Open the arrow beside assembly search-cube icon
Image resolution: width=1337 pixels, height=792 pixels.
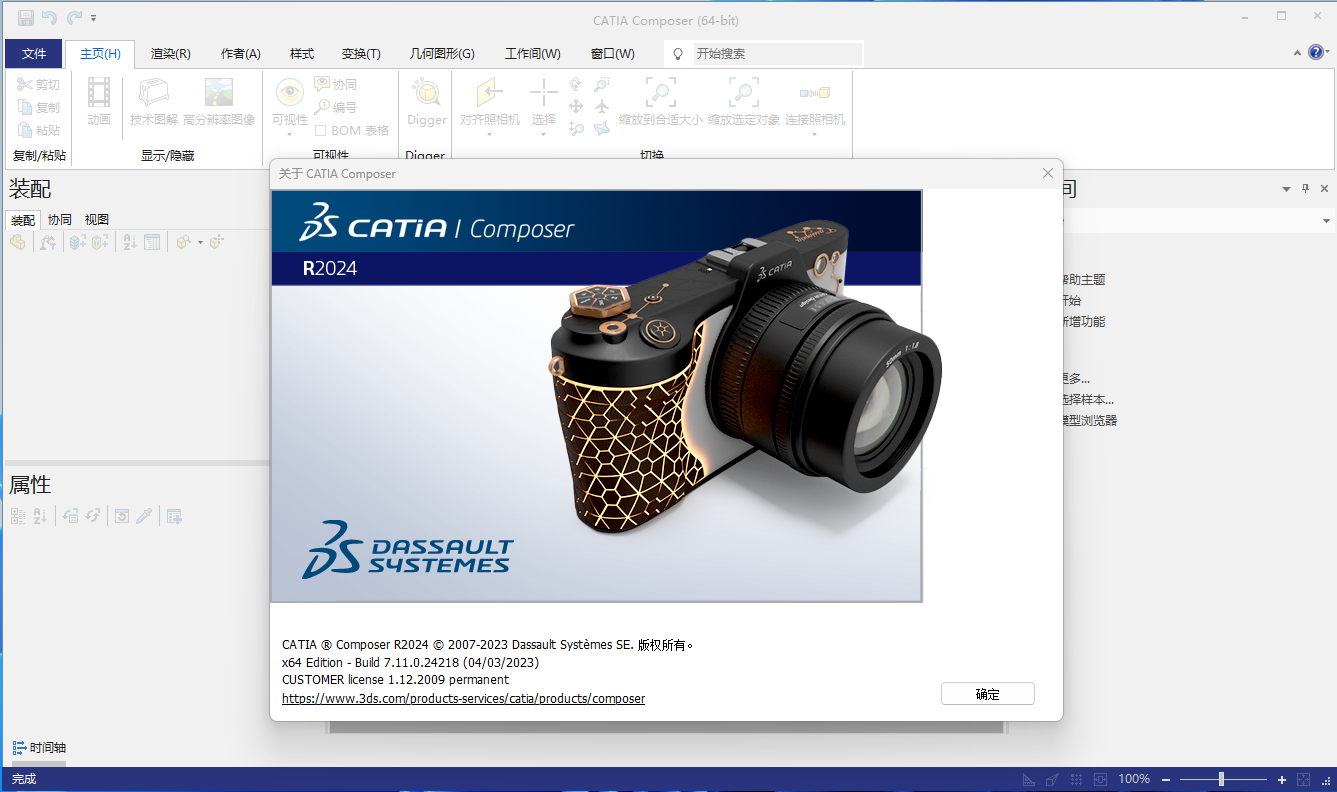point(200,243)
